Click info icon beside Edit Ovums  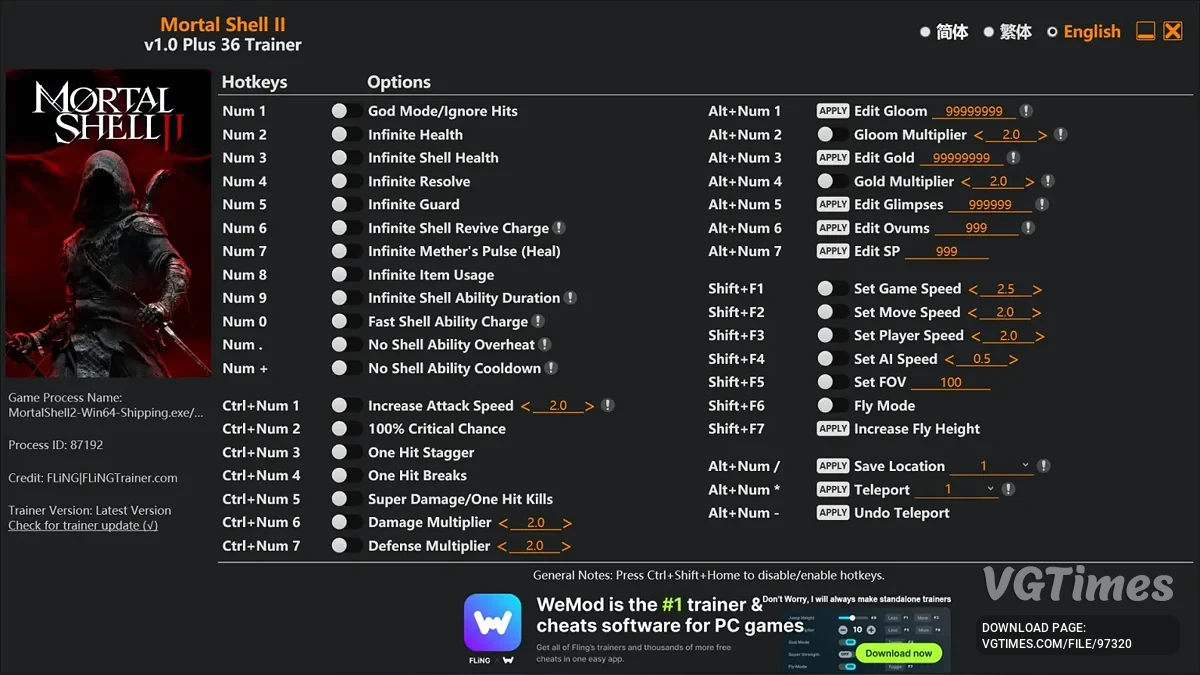(x=1028, y=228)
